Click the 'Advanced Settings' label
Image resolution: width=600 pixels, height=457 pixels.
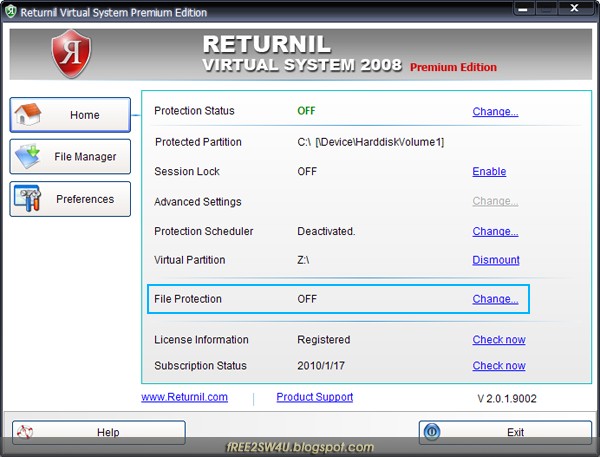[x=198, y=202]
